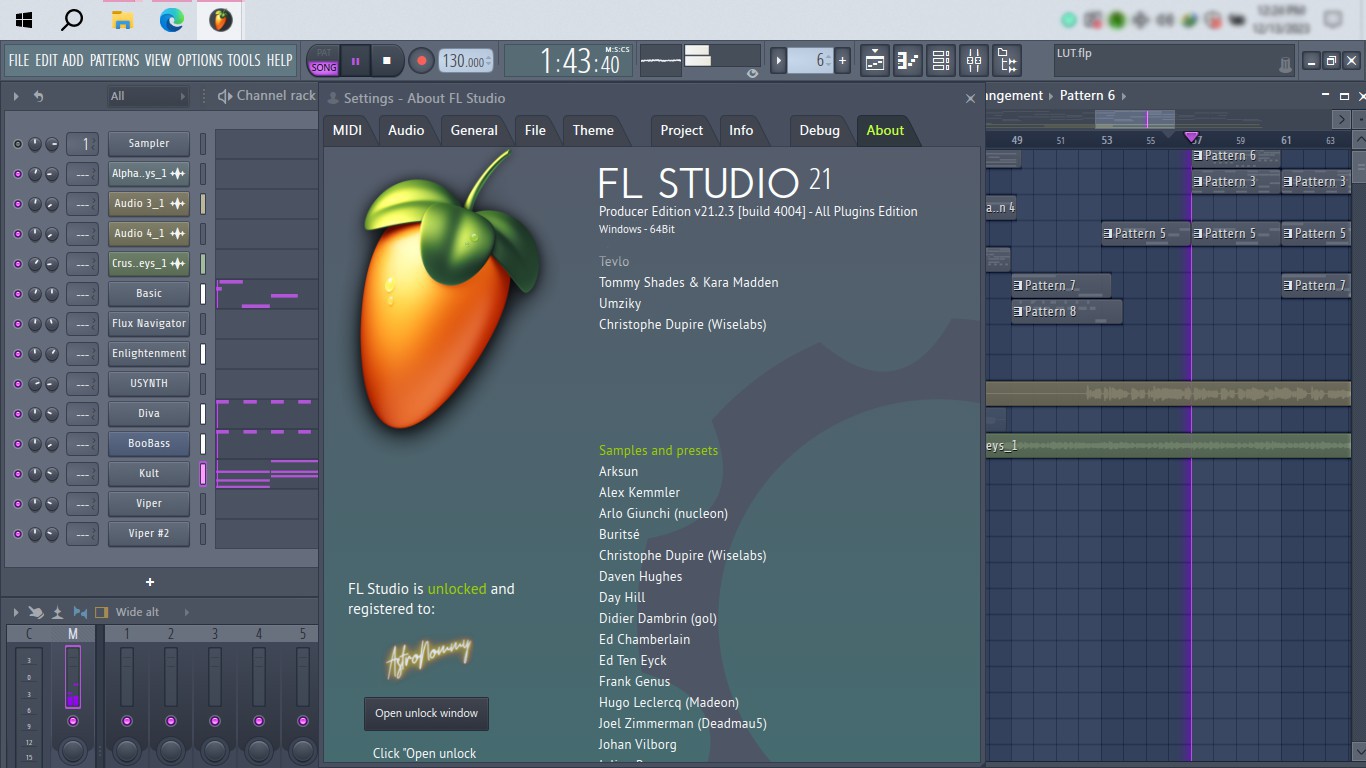Open the Piano roll icon

point(908,61)
